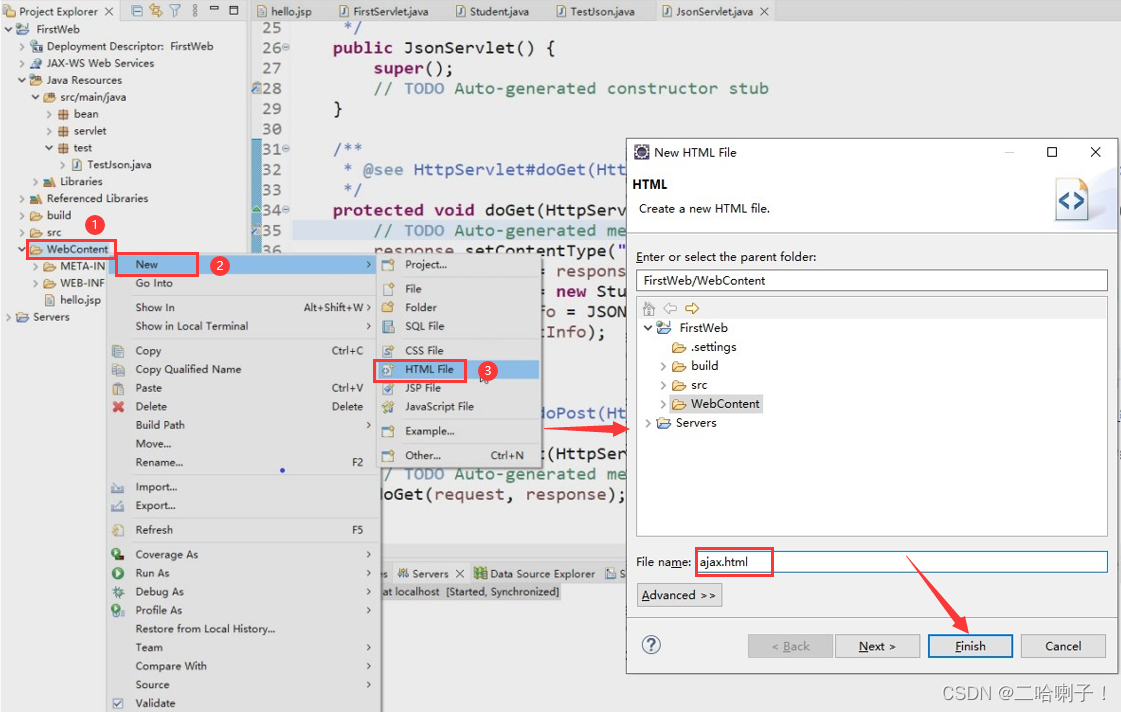Expand the src folder in the dialog tree

[663, 385]
